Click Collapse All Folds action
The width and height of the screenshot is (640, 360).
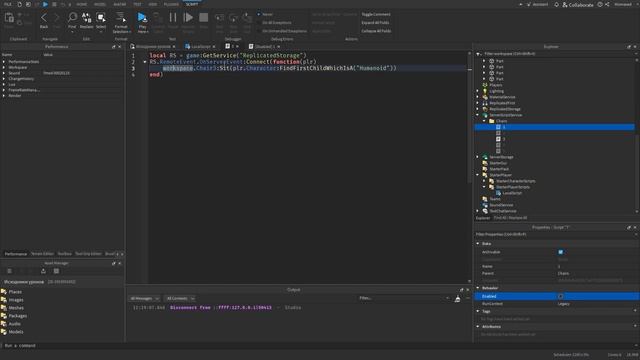click(x=376, y=31)
